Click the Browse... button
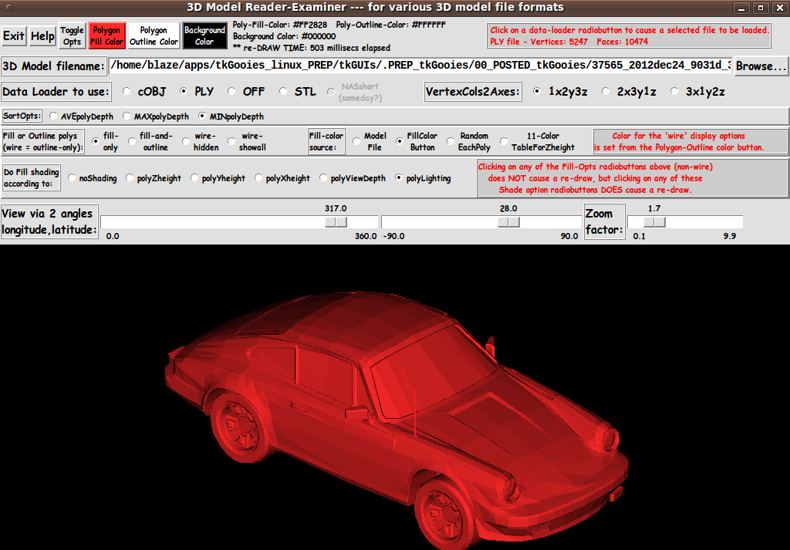The image size is (790, 550). tap(761, 66)
